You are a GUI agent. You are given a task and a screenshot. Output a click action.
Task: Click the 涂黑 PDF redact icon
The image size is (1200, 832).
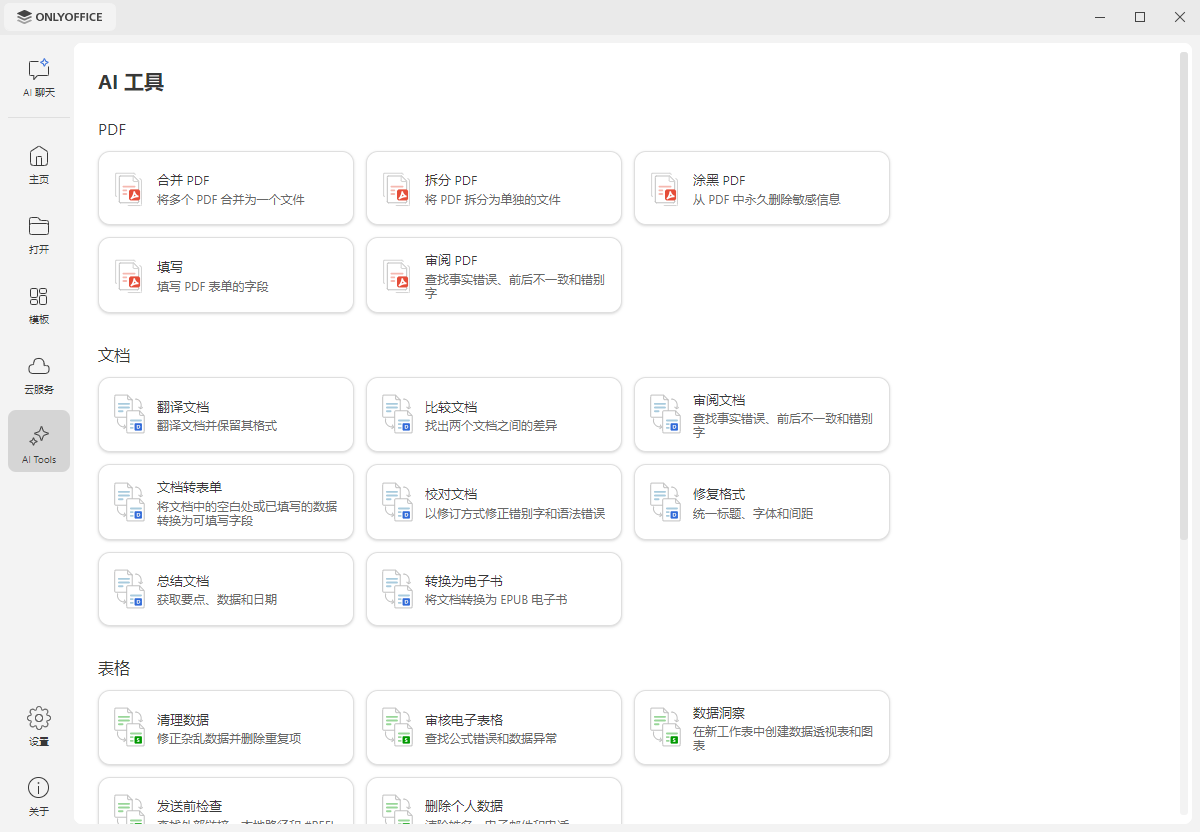[665, 189]
